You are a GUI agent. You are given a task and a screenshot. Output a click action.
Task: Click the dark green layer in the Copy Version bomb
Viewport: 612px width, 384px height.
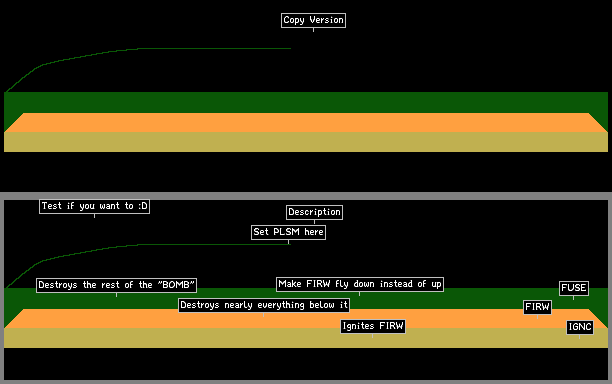306,102
